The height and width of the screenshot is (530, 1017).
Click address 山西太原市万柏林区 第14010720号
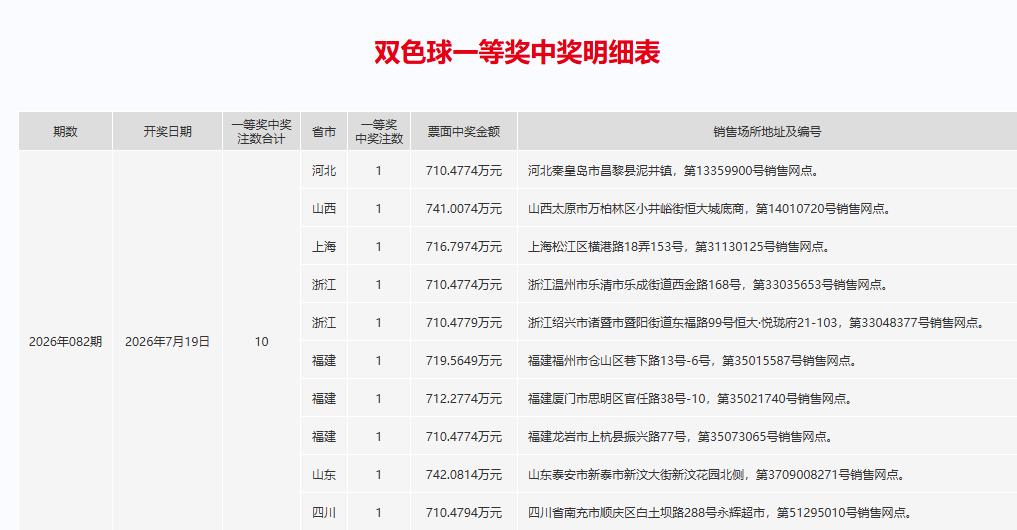(x=710, y=209)
